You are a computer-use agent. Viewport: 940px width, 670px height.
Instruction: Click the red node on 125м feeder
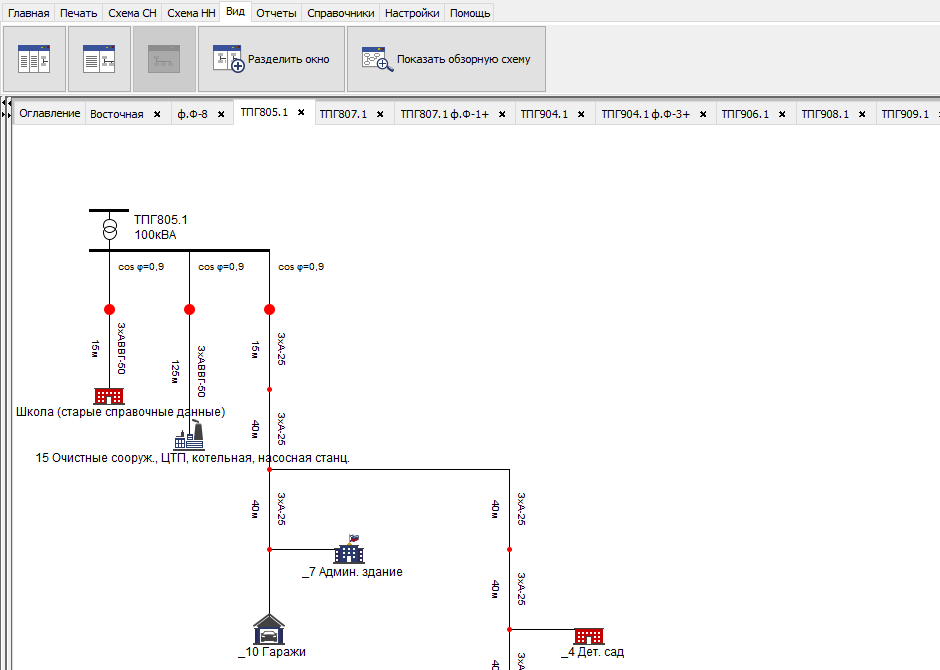pos(189,309)
